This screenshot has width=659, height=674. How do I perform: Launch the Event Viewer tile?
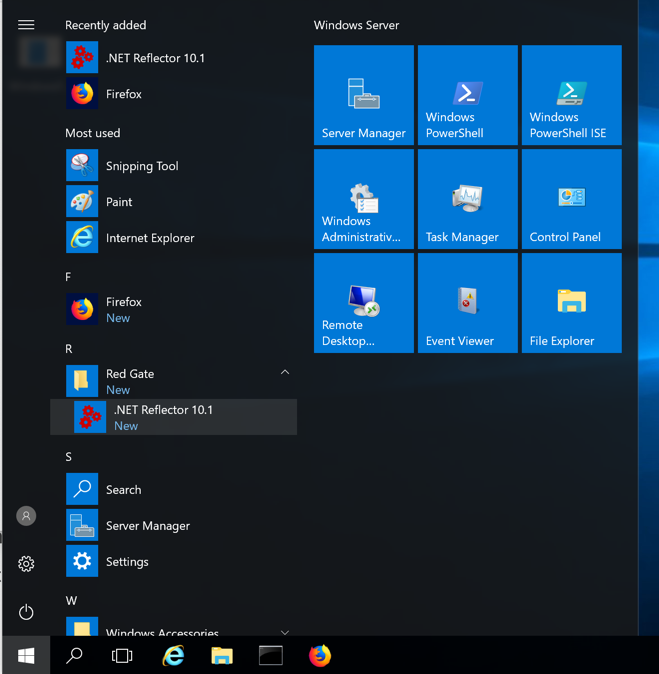[x=467, y=304]
